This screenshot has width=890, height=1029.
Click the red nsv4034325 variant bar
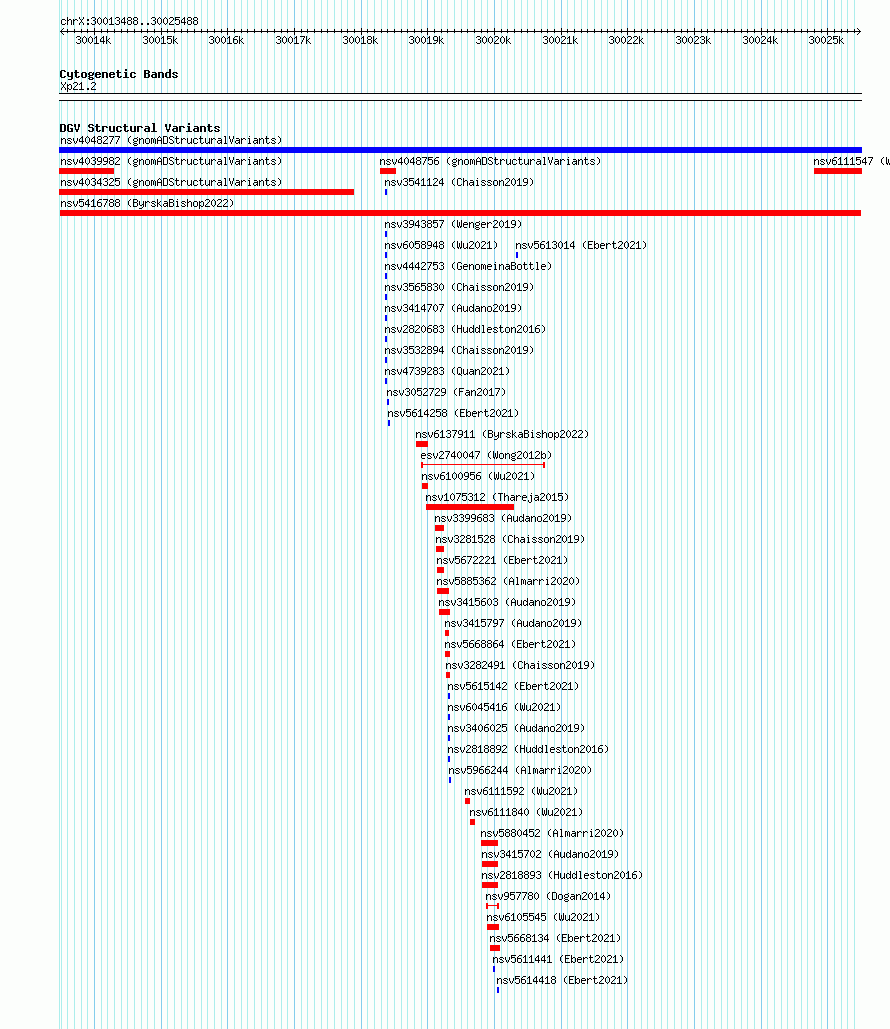[206, 192]
